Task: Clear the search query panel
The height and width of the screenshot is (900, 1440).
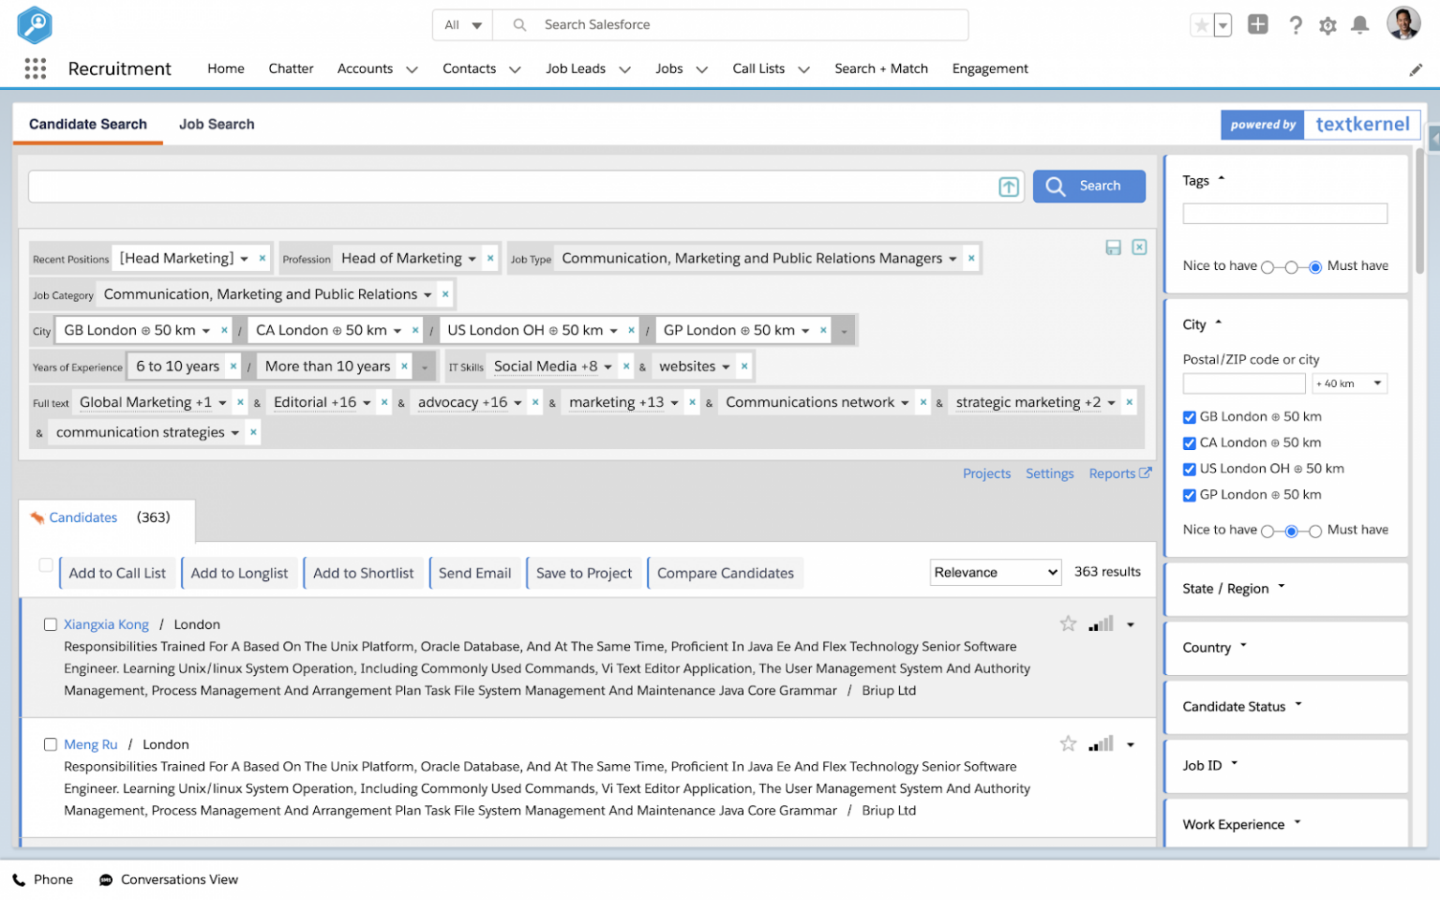Action: point(1139,247)
